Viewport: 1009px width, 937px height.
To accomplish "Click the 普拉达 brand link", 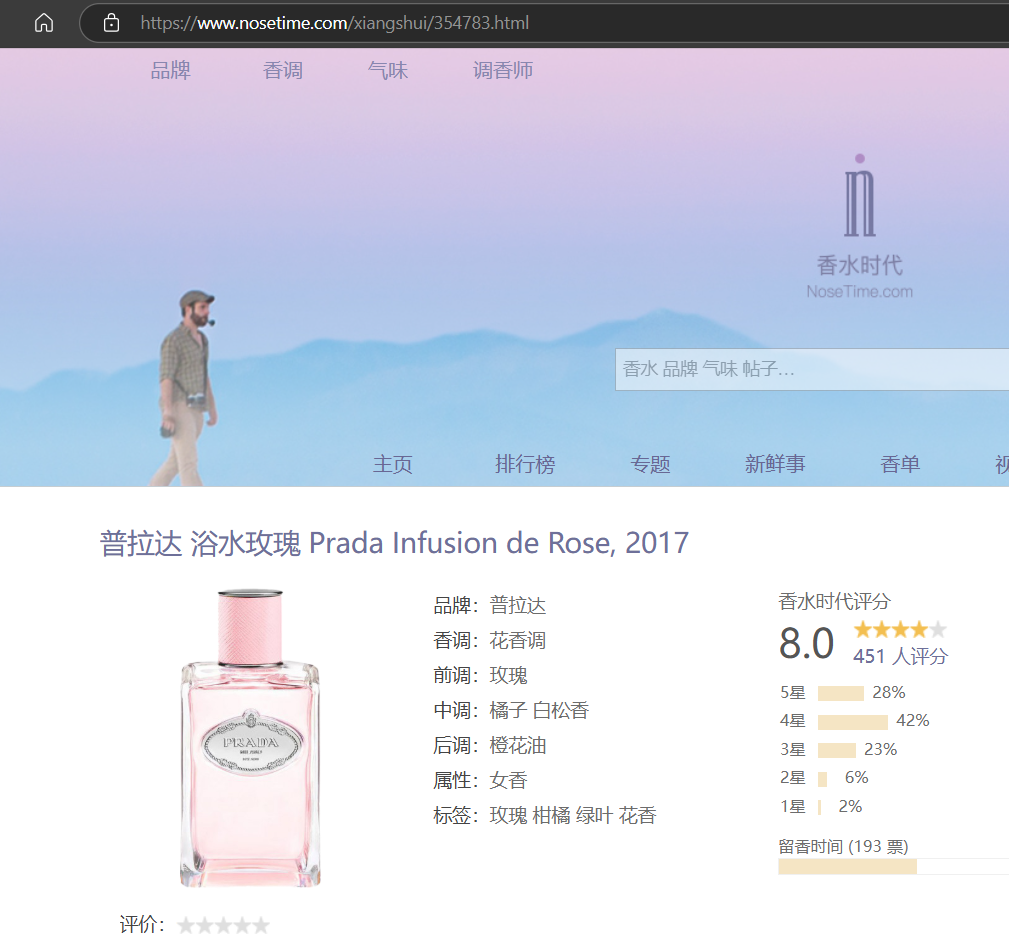I will [x=518, y=606].
